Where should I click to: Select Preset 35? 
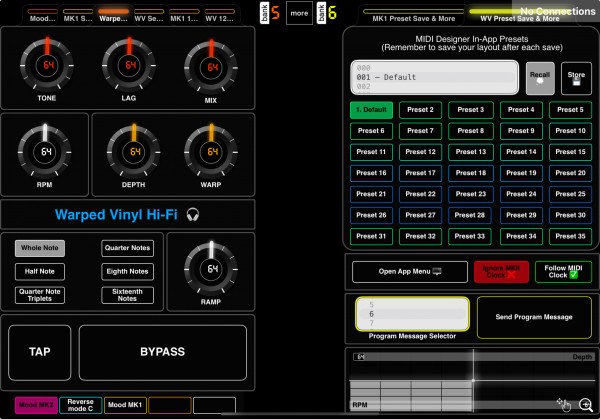570,236
